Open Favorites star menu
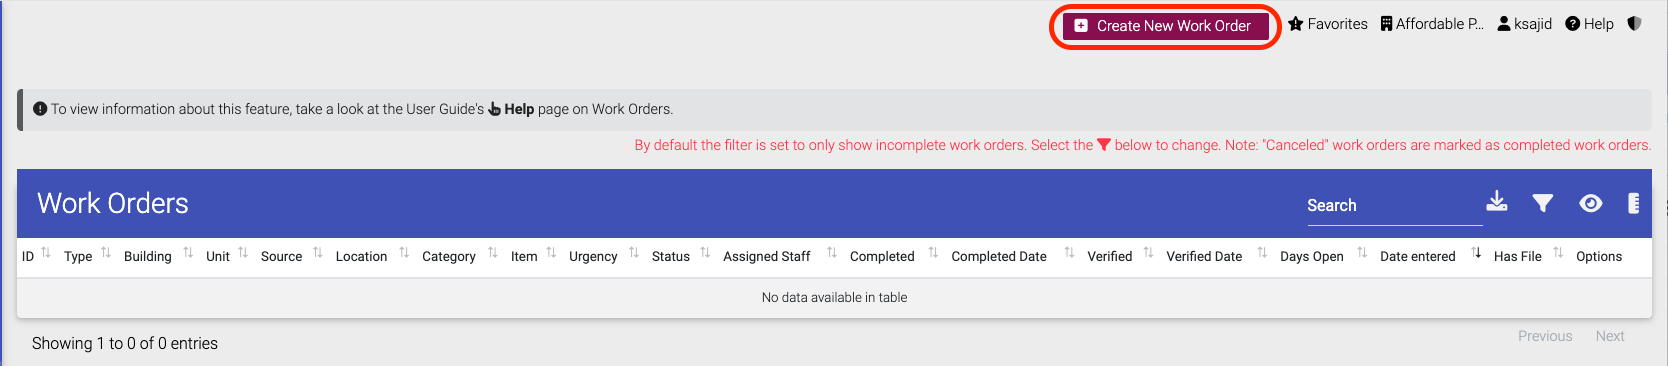The image size is (1668, 366). (x=1328, y=24)
